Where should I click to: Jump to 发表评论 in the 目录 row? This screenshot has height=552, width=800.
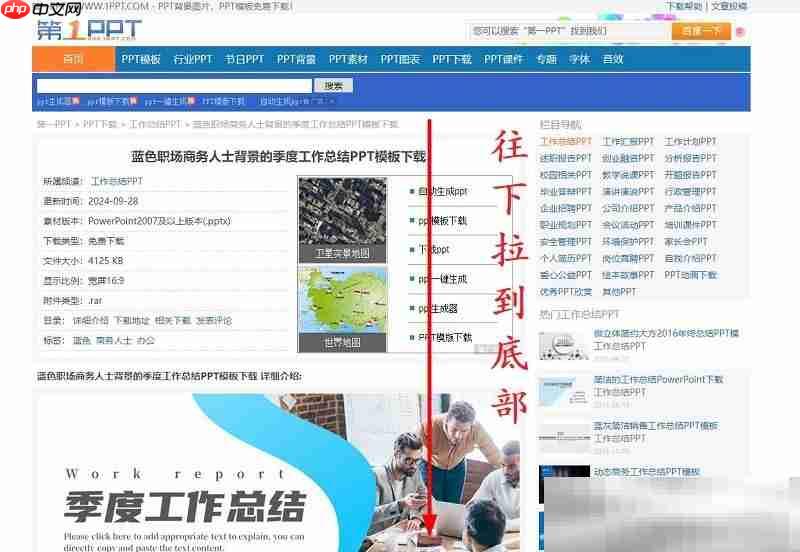pos(214,320)
